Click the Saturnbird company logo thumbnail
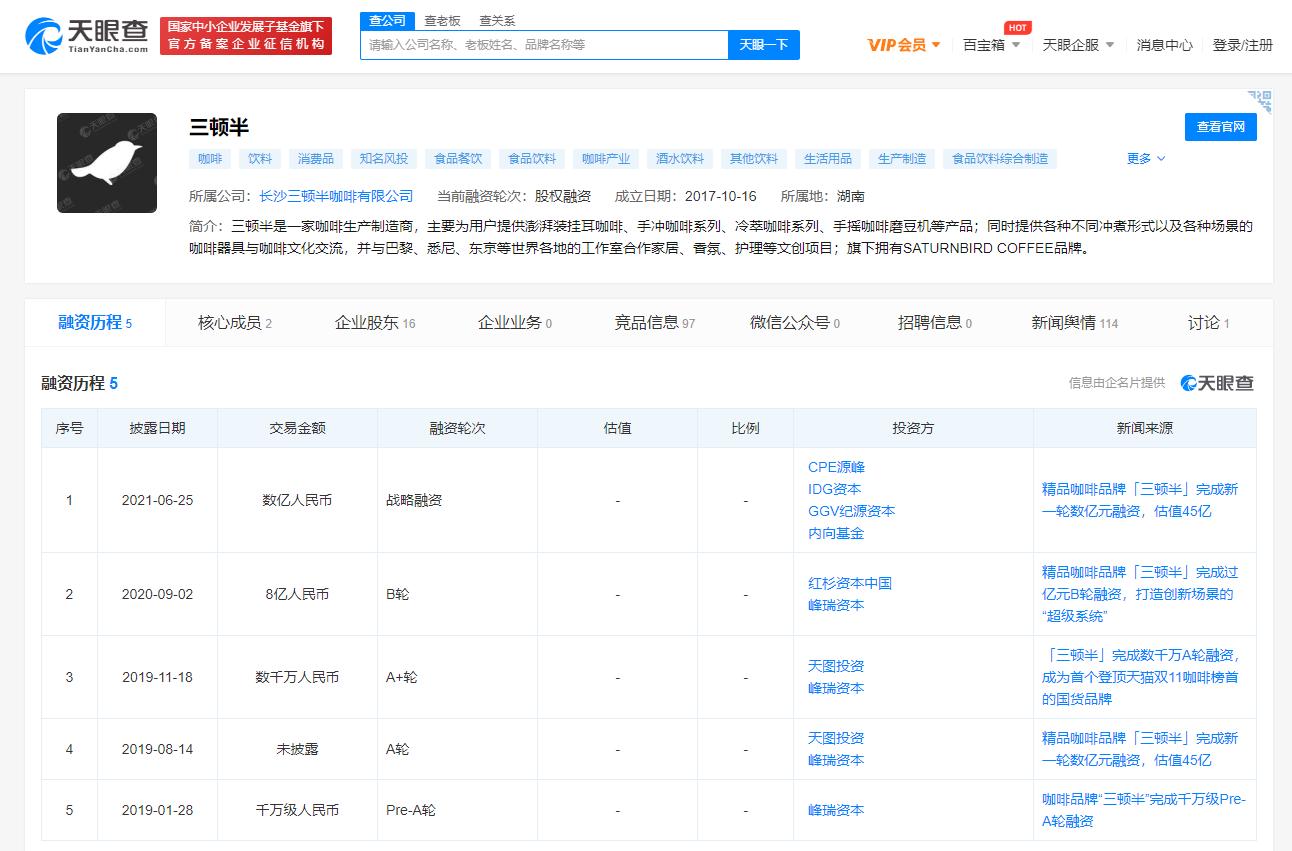This screenshot has height=851, width=1292. (107, 163)
